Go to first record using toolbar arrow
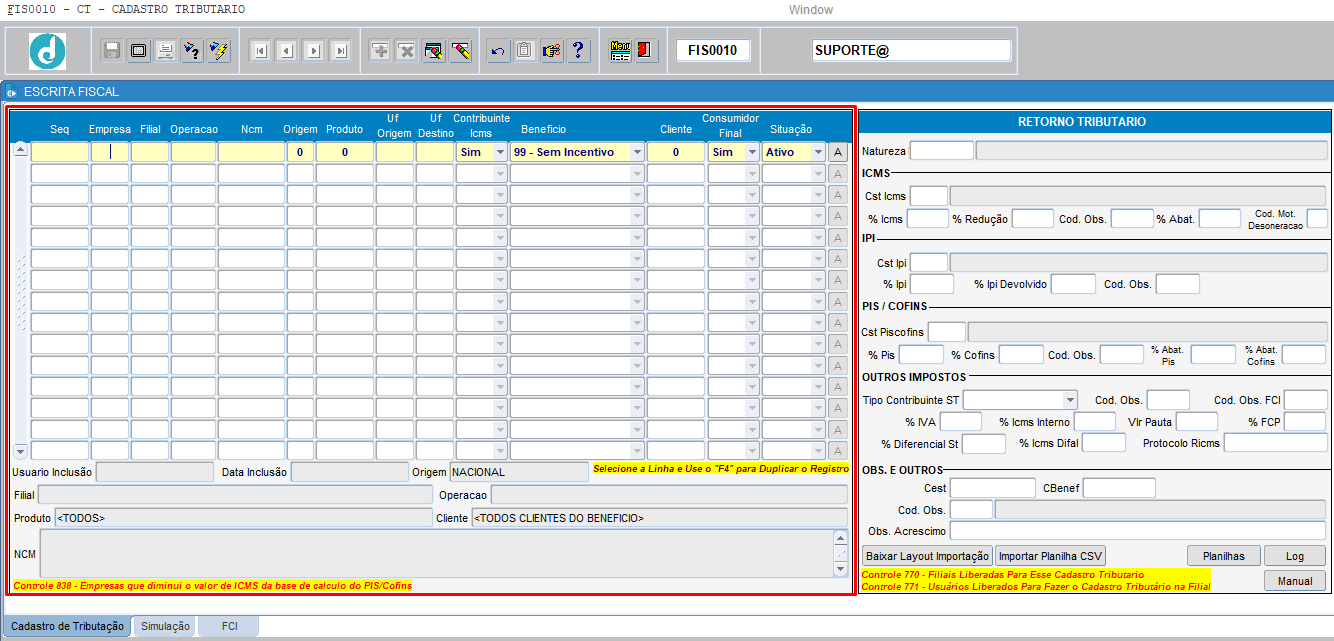 coord(259,51)
